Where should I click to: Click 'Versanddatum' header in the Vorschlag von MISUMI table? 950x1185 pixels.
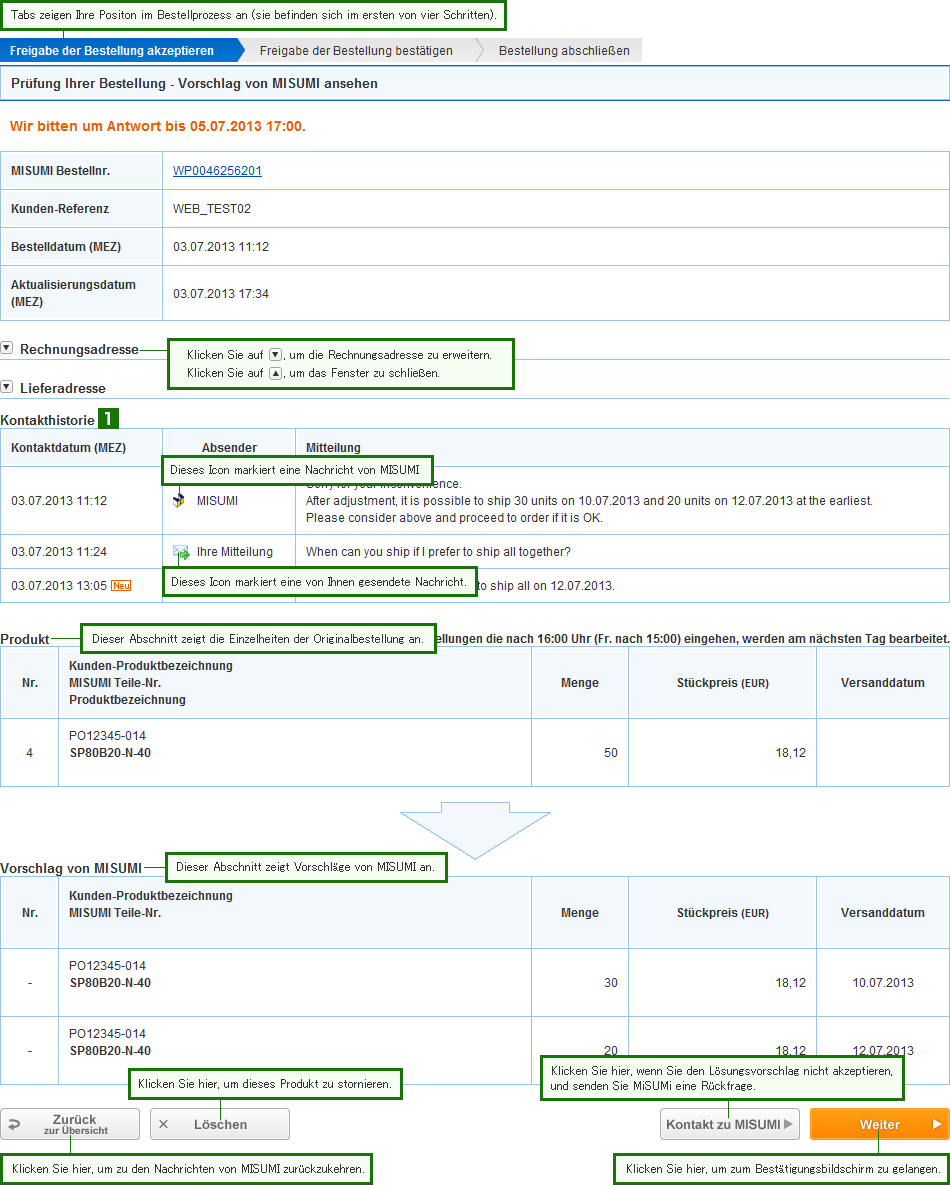click(883, 912)
